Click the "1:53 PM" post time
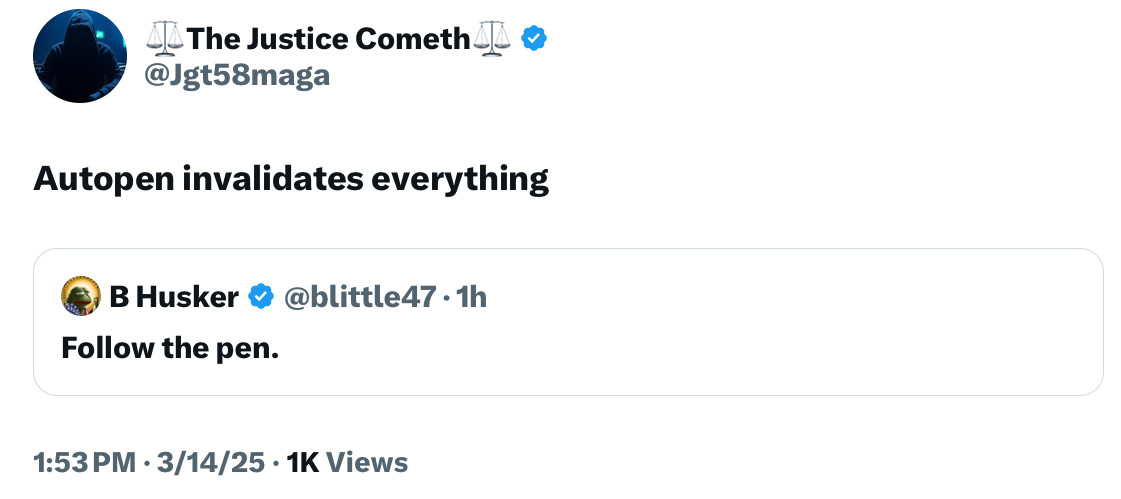Screen dimensions: 1121x499 pyautogui.click(x=84, y=462)
